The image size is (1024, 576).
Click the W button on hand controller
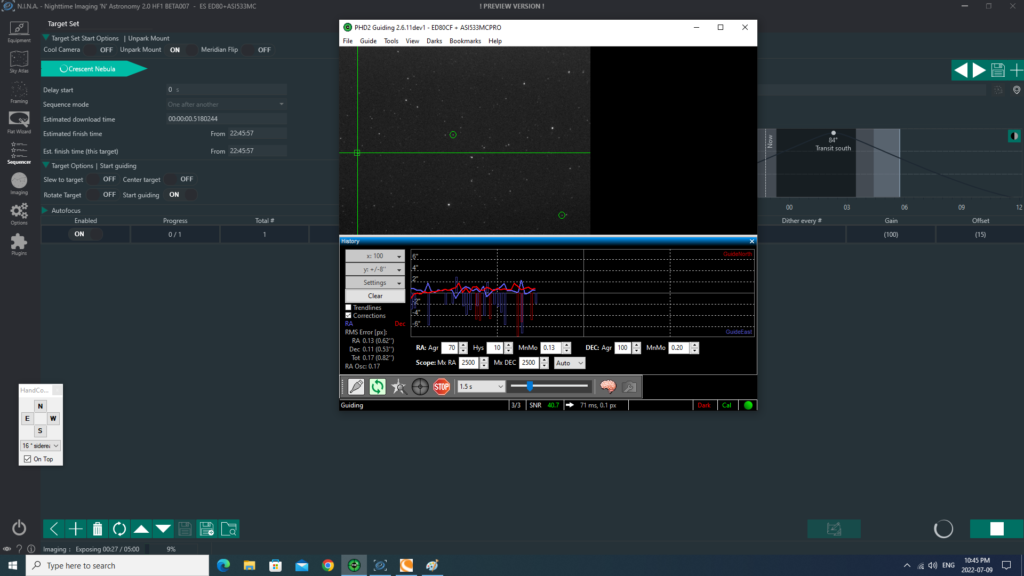pos(53,419)
